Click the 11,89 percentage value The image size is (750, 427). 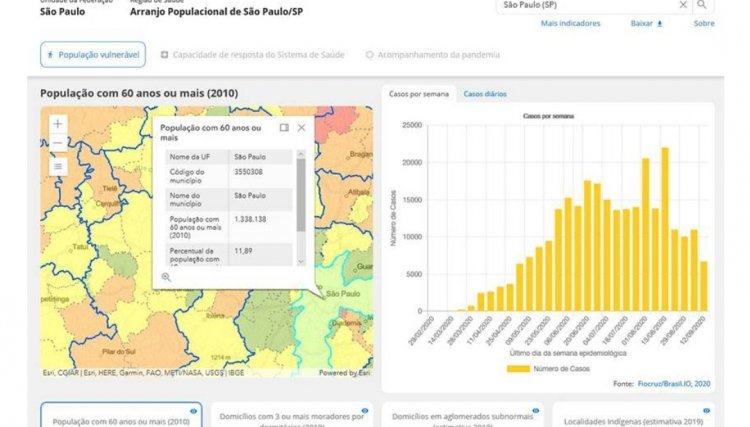[243, 251]
